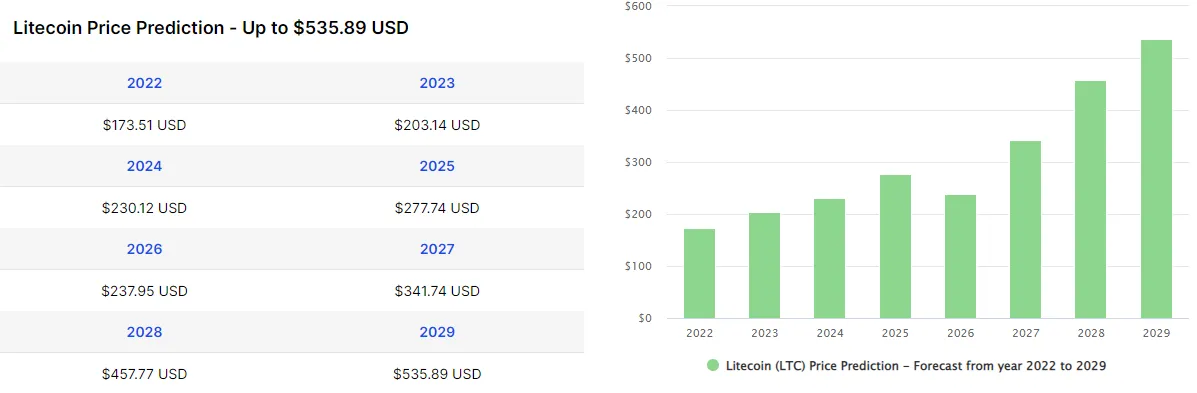Open the 2025 year header

(437, 166)
